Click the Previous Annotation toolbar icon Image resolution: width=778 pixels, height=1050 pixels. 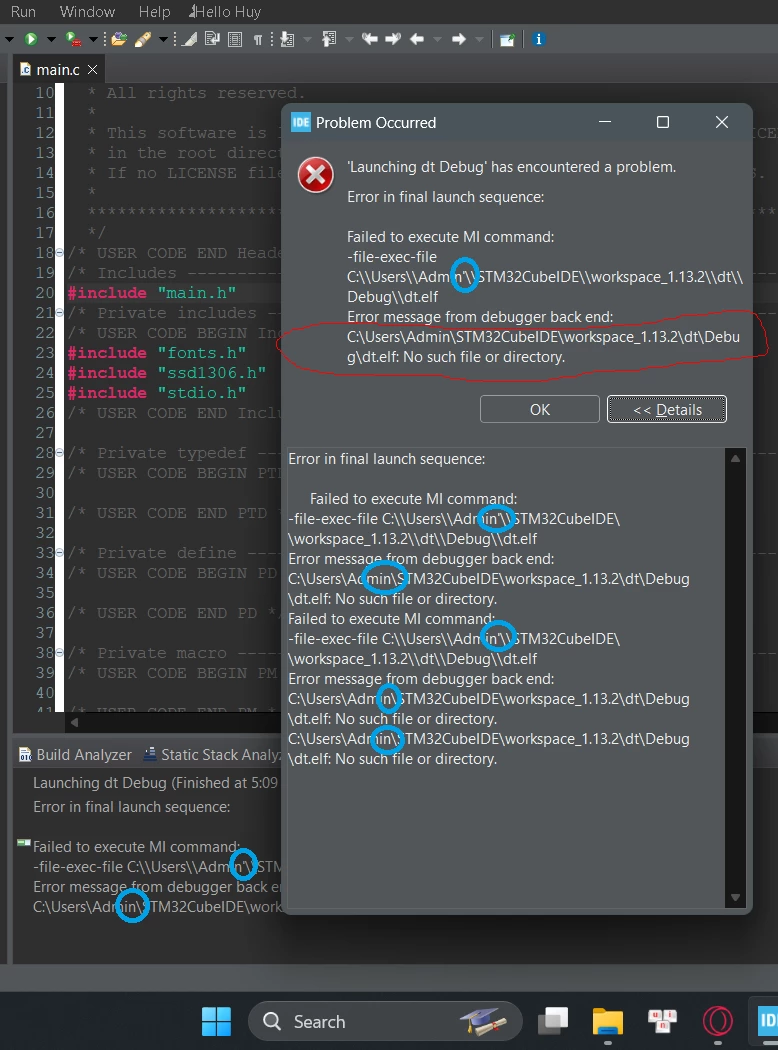pos(329,39)
